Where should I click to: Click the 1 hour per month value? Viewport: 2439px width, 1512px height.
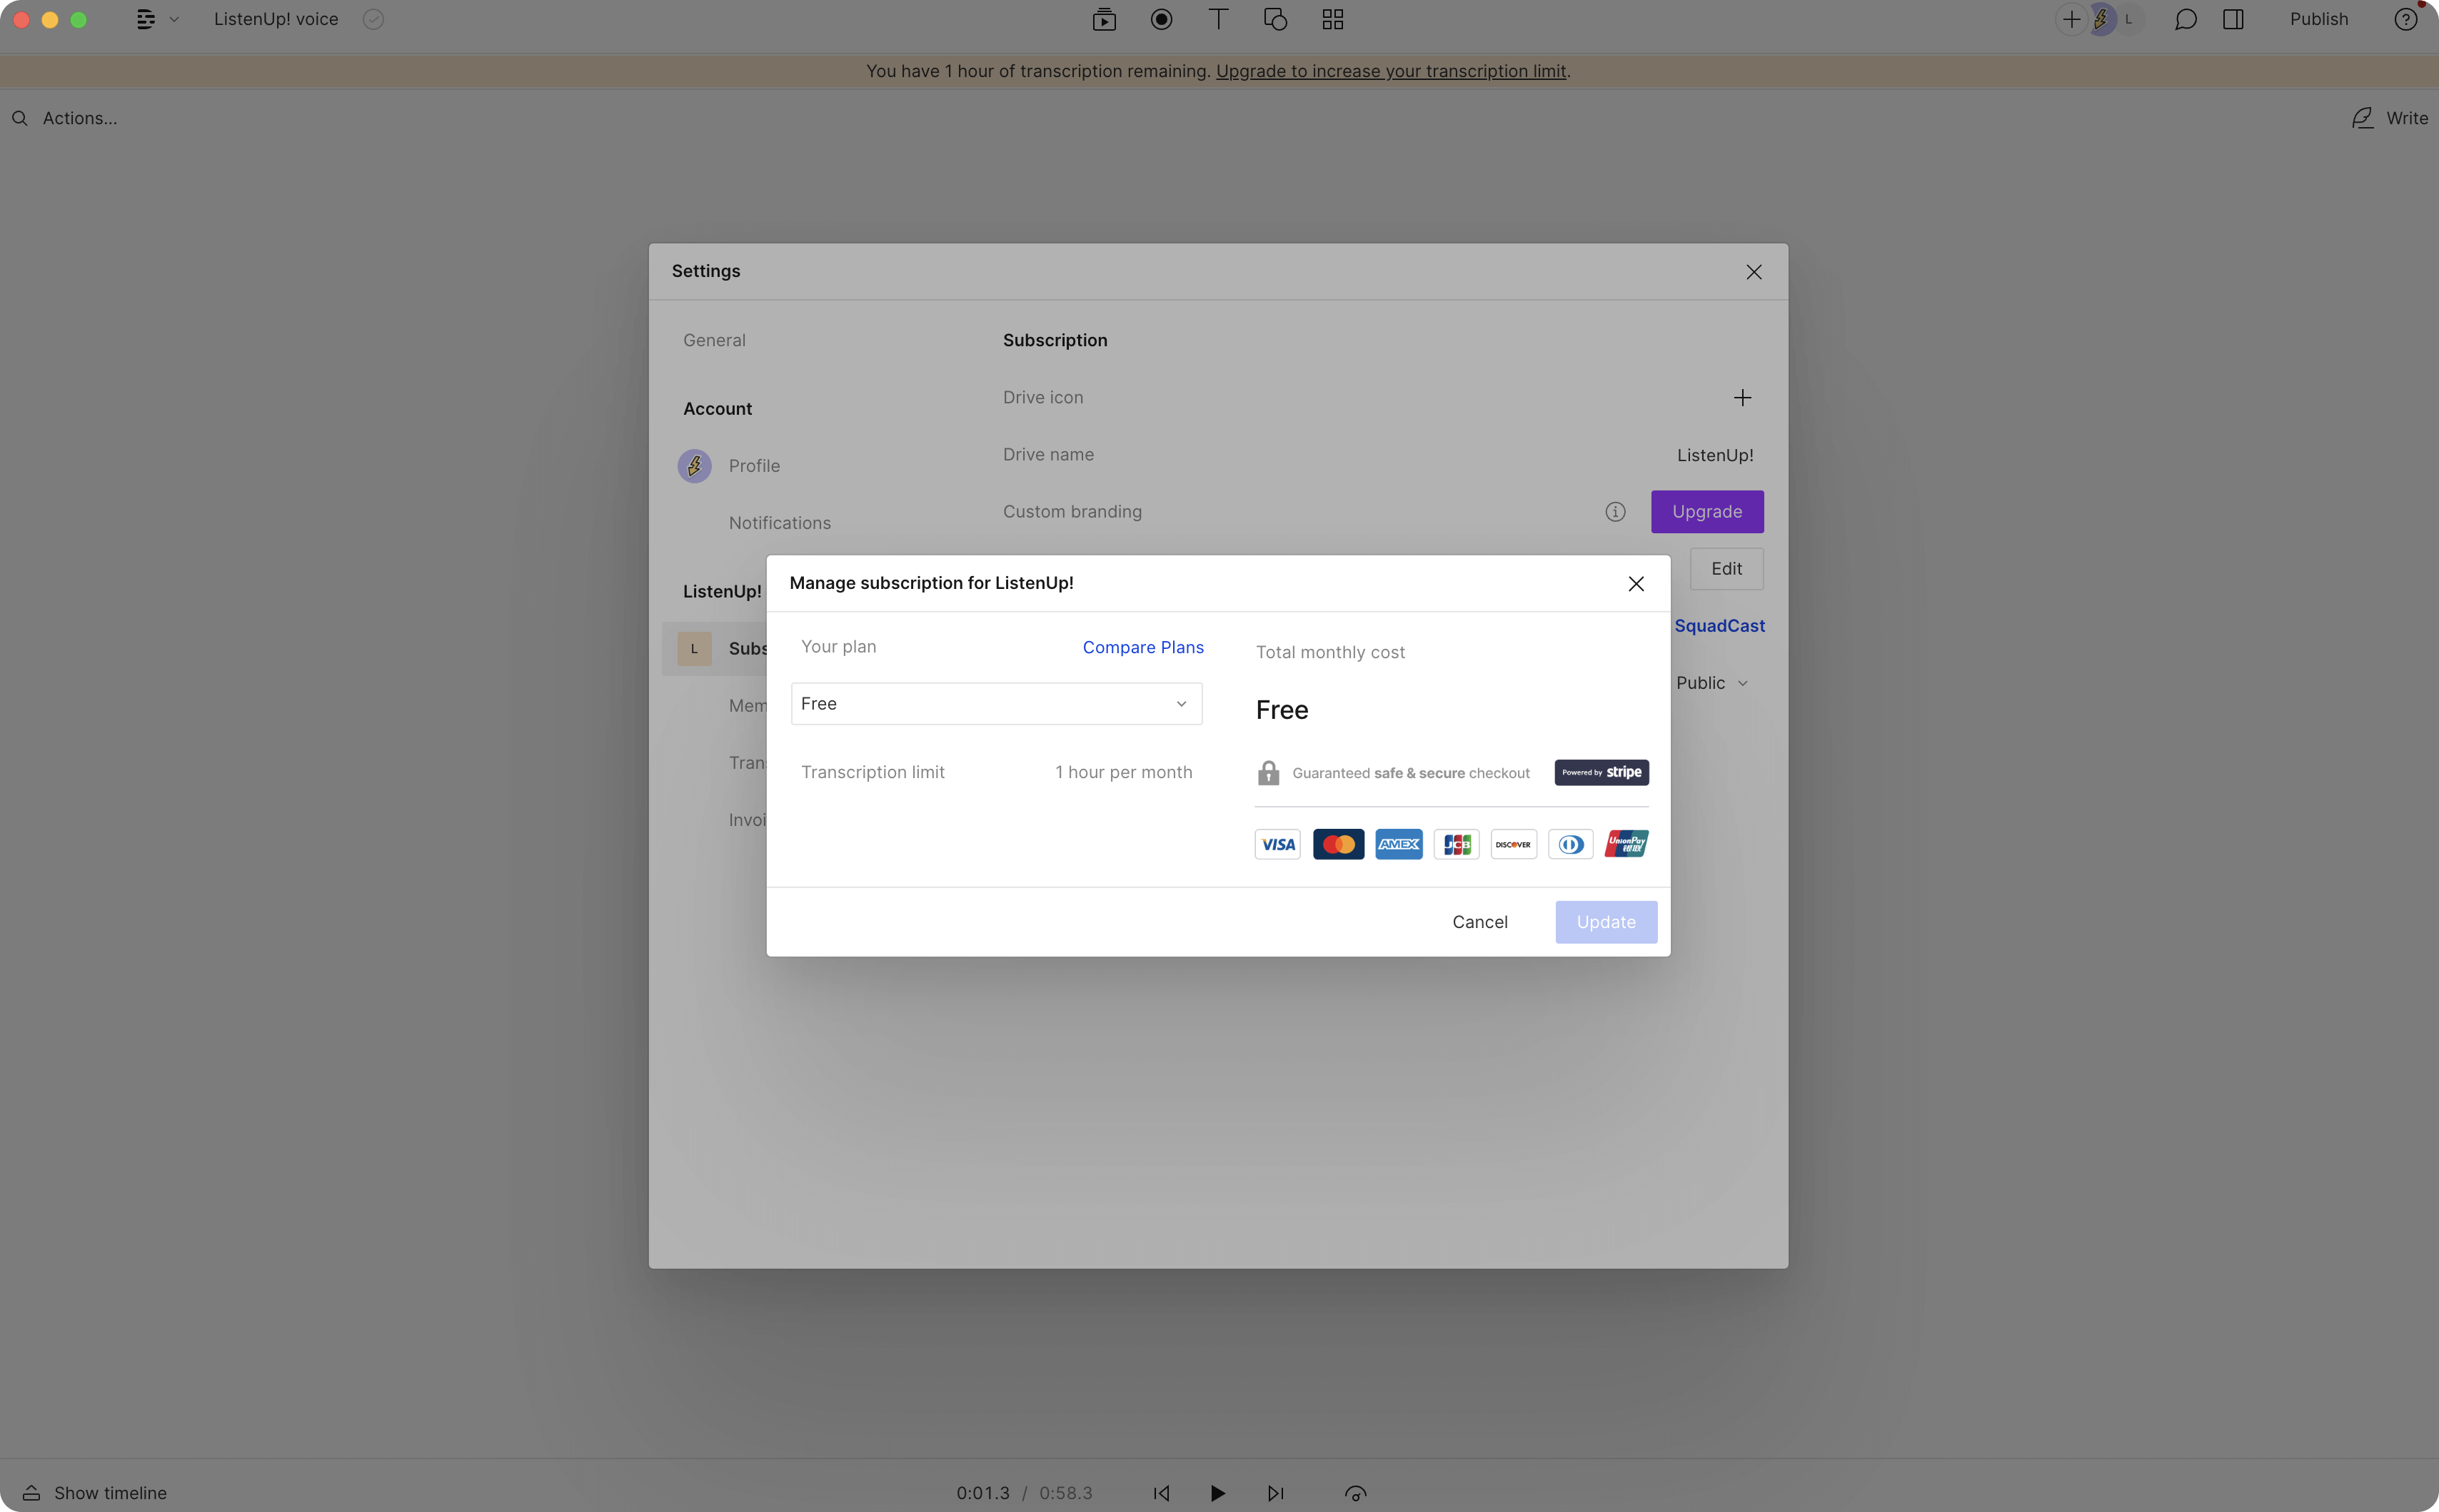pyautogui.click(x=1123, y=772)
